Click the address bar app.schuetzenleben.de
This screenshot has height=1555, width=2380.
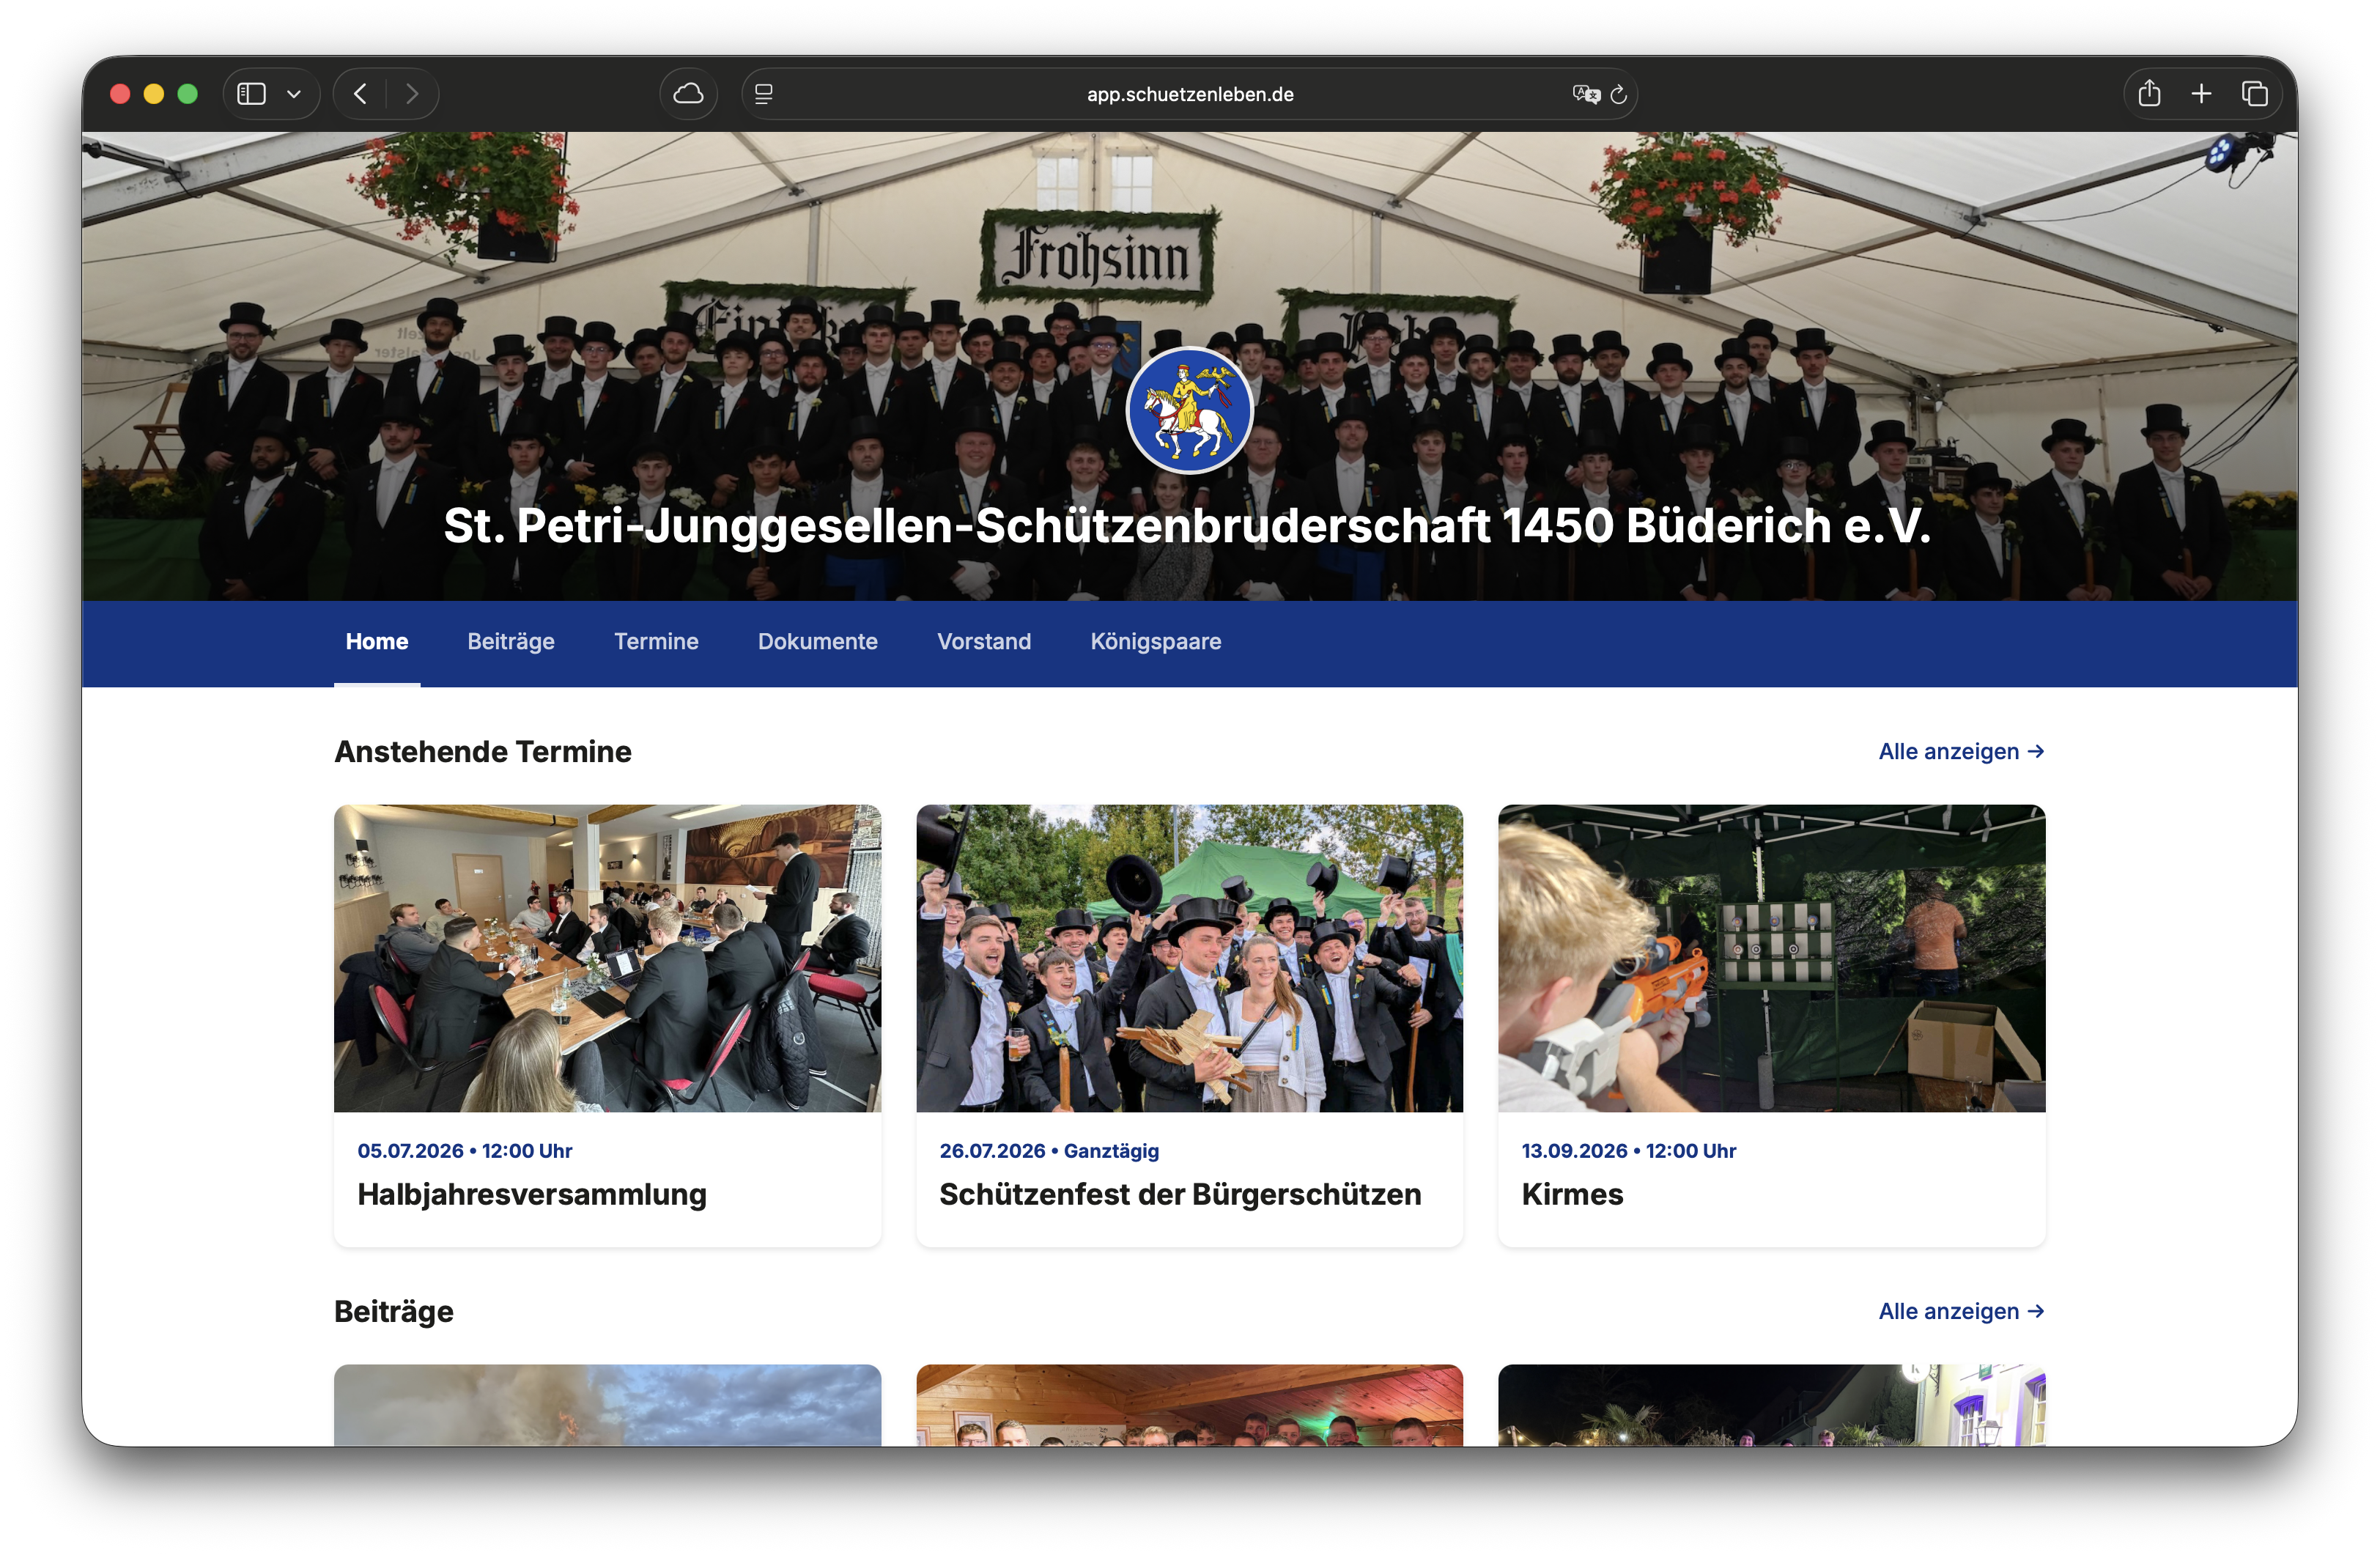point(1189,94)
